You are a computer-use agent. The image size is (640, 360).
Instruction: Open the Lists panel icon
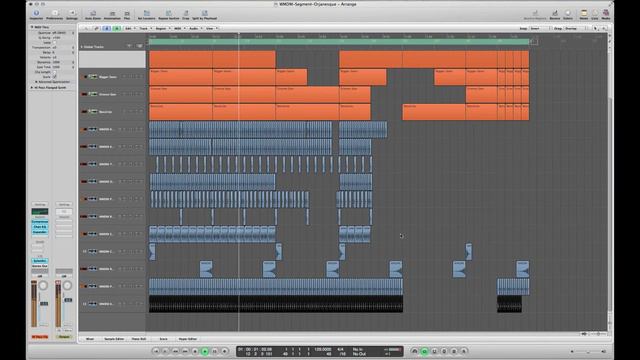click(x=595, y=15)
